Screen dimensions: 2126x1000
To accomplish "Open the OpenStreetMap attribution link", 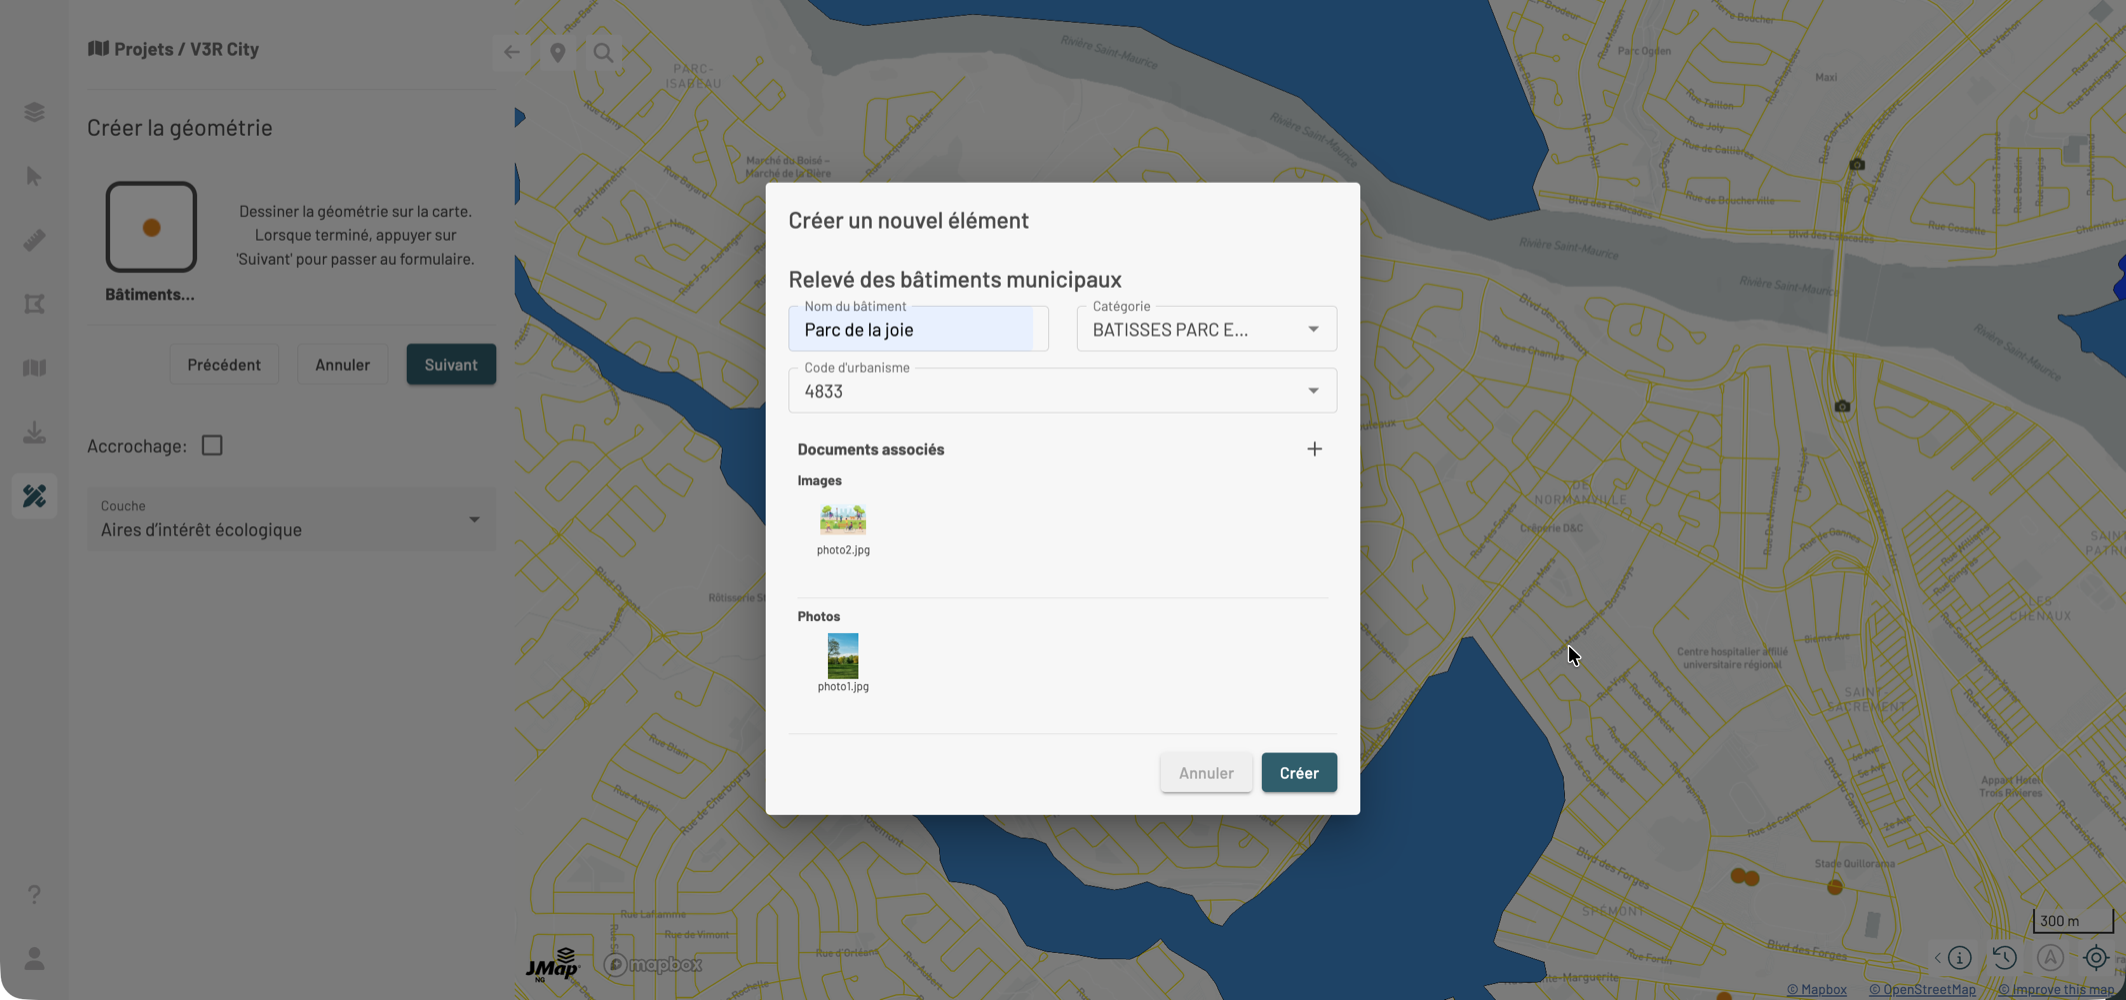I will pyautogui.click(x=1922, y=990).
